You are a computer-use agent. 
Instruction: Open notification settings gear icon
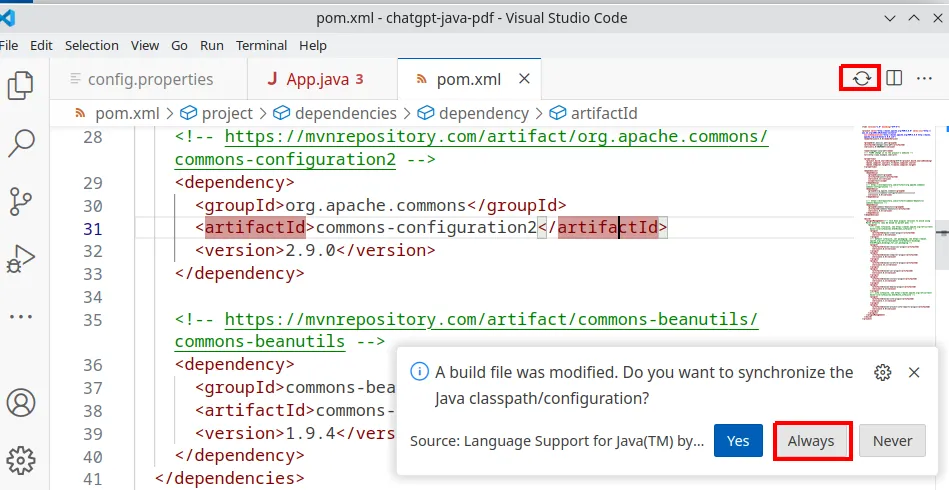[883, 373]
